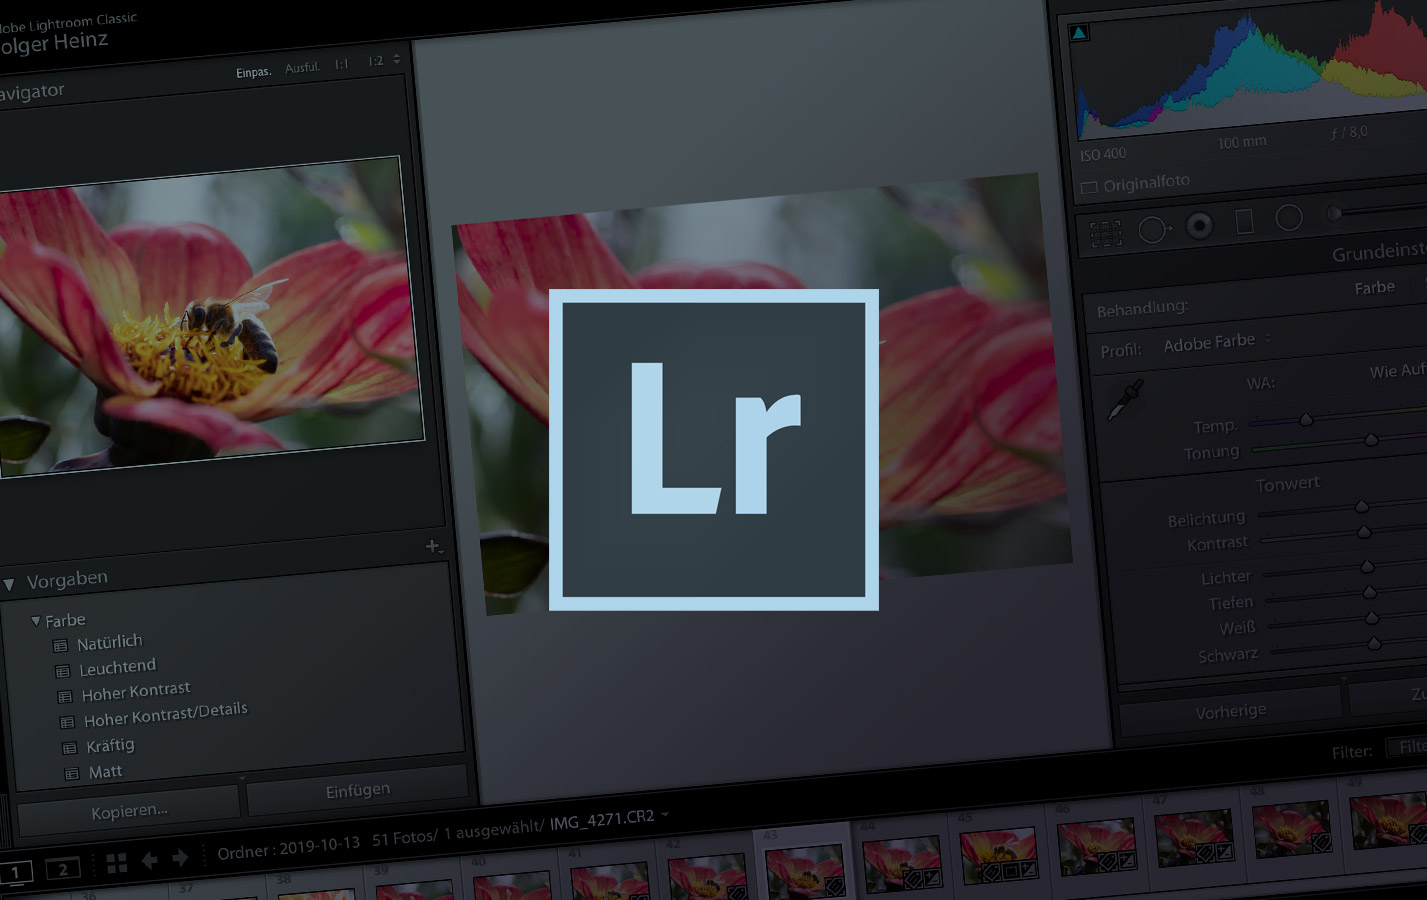Click the 'Ordner : 2019-10-13' folder text
The image size is (1427, 900).
[x=288, y=848]
